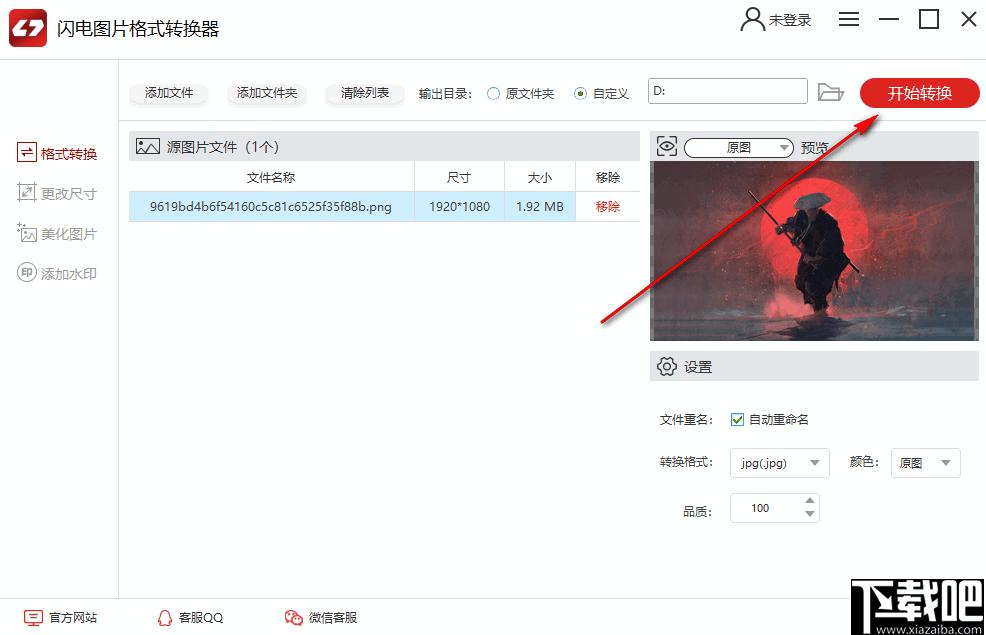The height and width of the screenshot is (635, 986).
Task: Switch to 添加水印 tab
Action: click(x=57, y=273)
